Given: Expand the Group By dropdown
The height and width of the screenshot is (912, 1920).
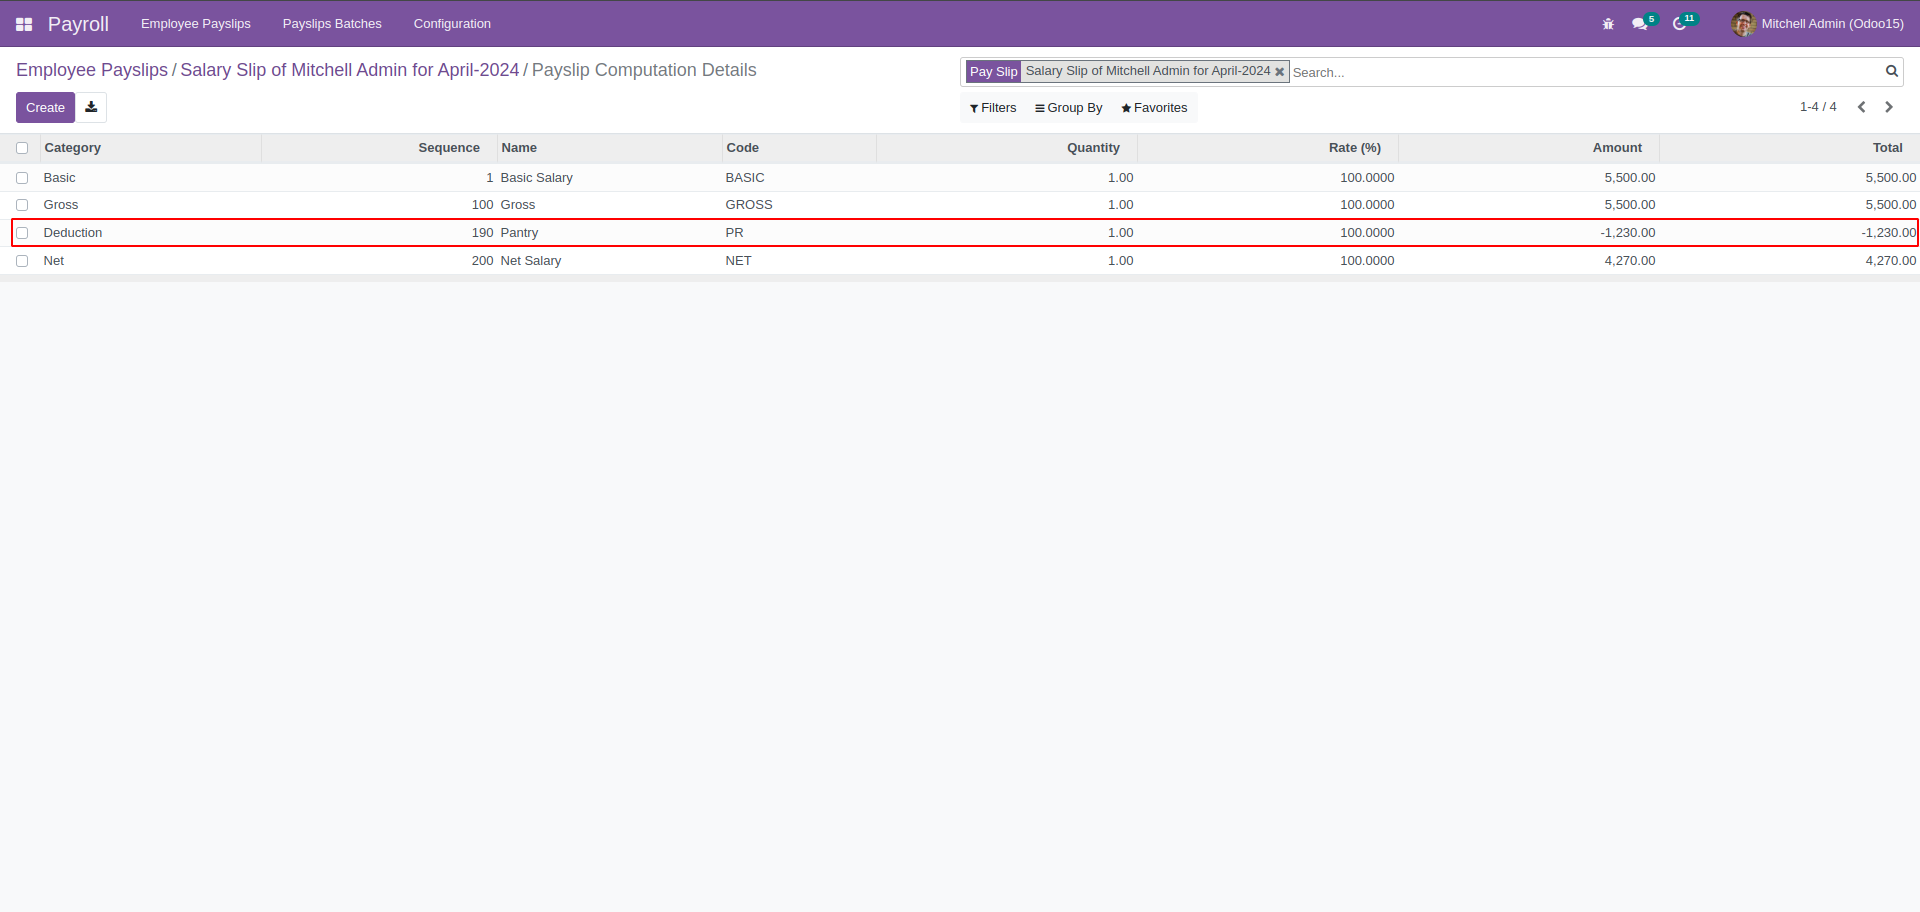Looking at the screenshot, I should [1069, 108].
